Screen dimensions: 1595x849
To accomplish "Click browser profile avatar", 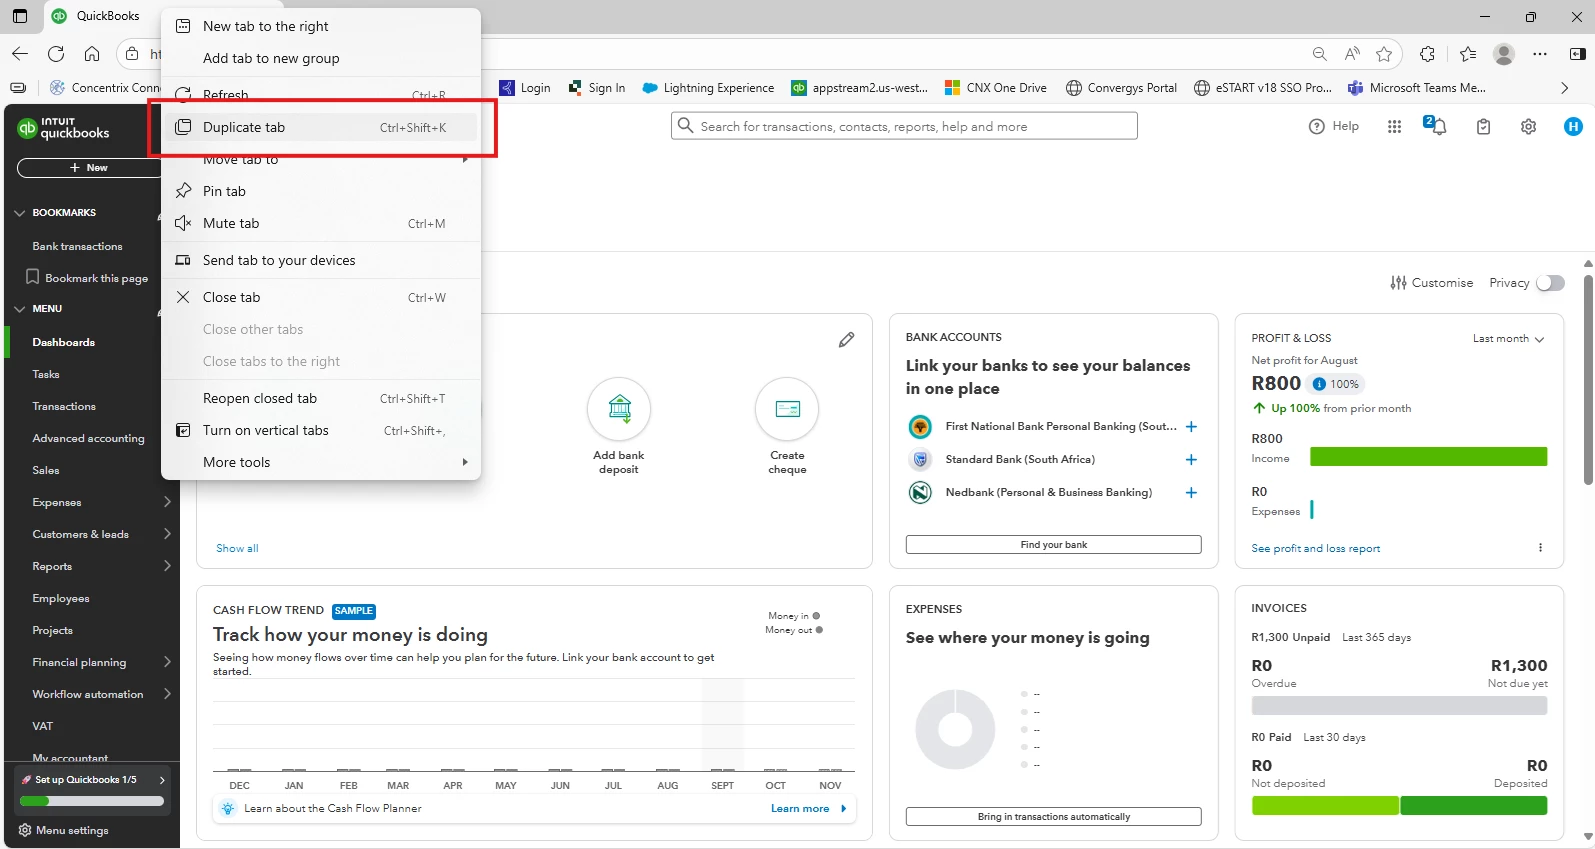I will tap(1504, 54).
